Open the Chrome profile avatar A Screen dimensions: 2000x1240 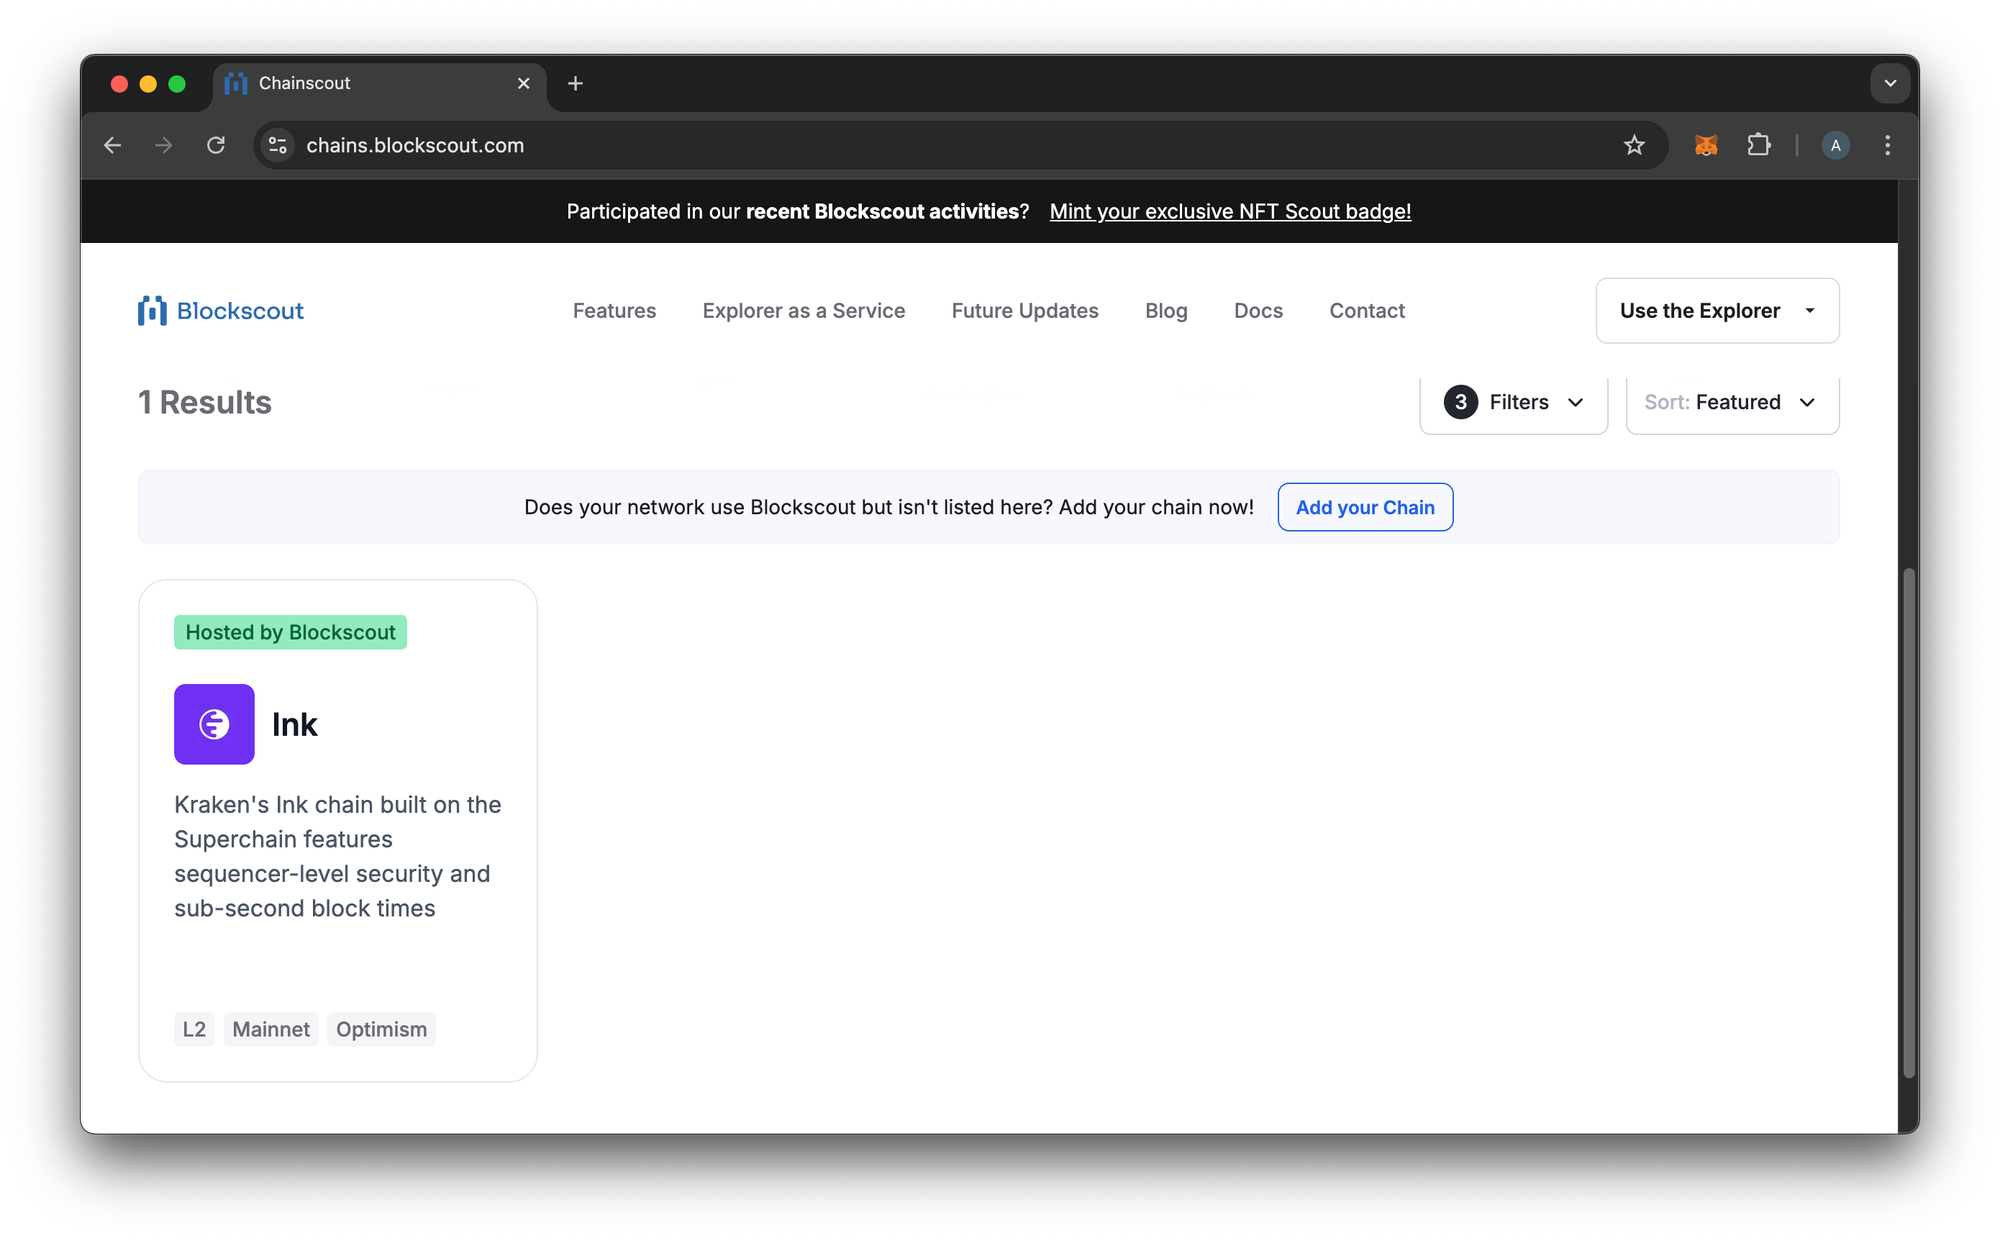(1835, 145)
